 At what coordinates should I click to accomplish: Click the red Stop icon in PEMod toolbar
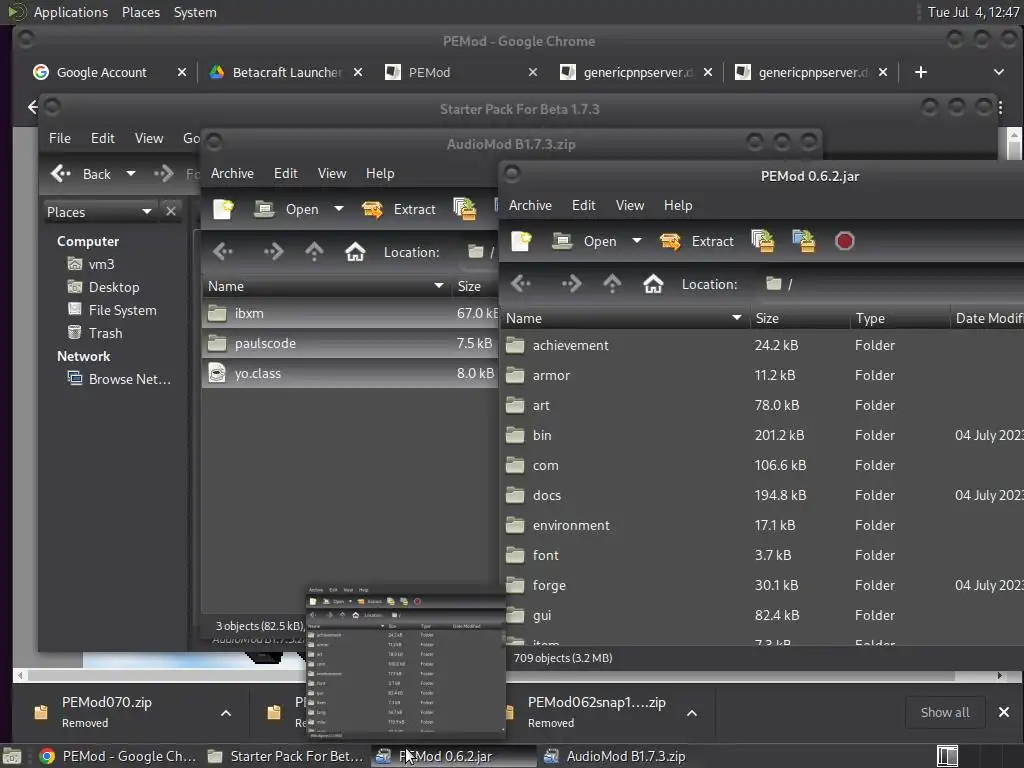[844, 241]
